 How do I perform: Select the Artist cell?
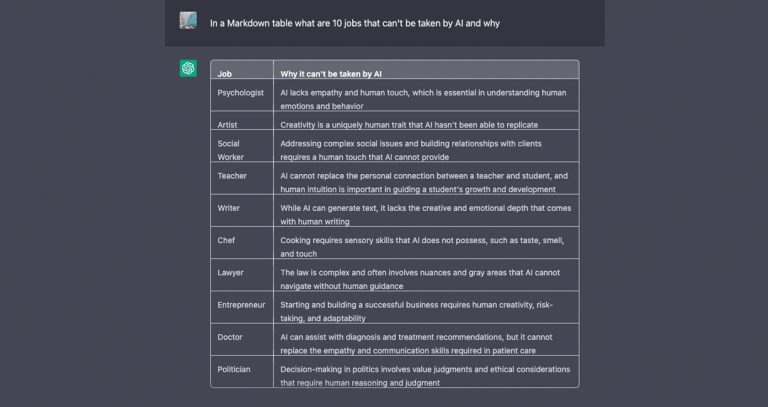pos(228,124)
